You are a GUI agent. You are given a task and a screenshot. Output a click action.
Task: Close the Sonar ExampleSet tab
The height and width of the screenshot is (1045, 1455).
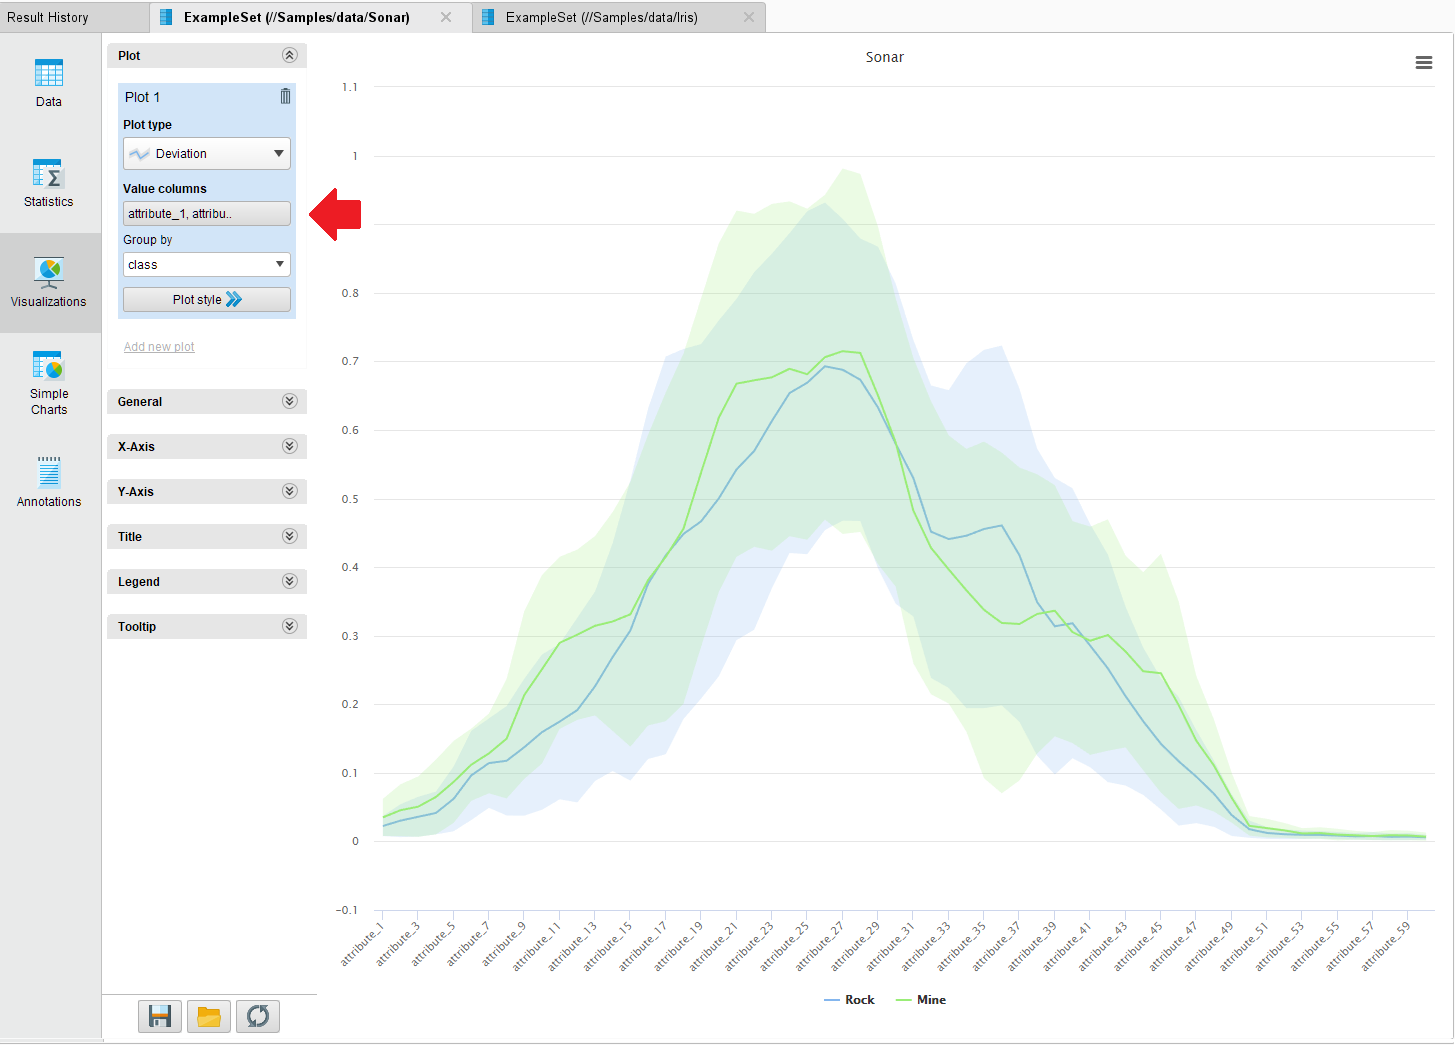click(x=446, y=17)
